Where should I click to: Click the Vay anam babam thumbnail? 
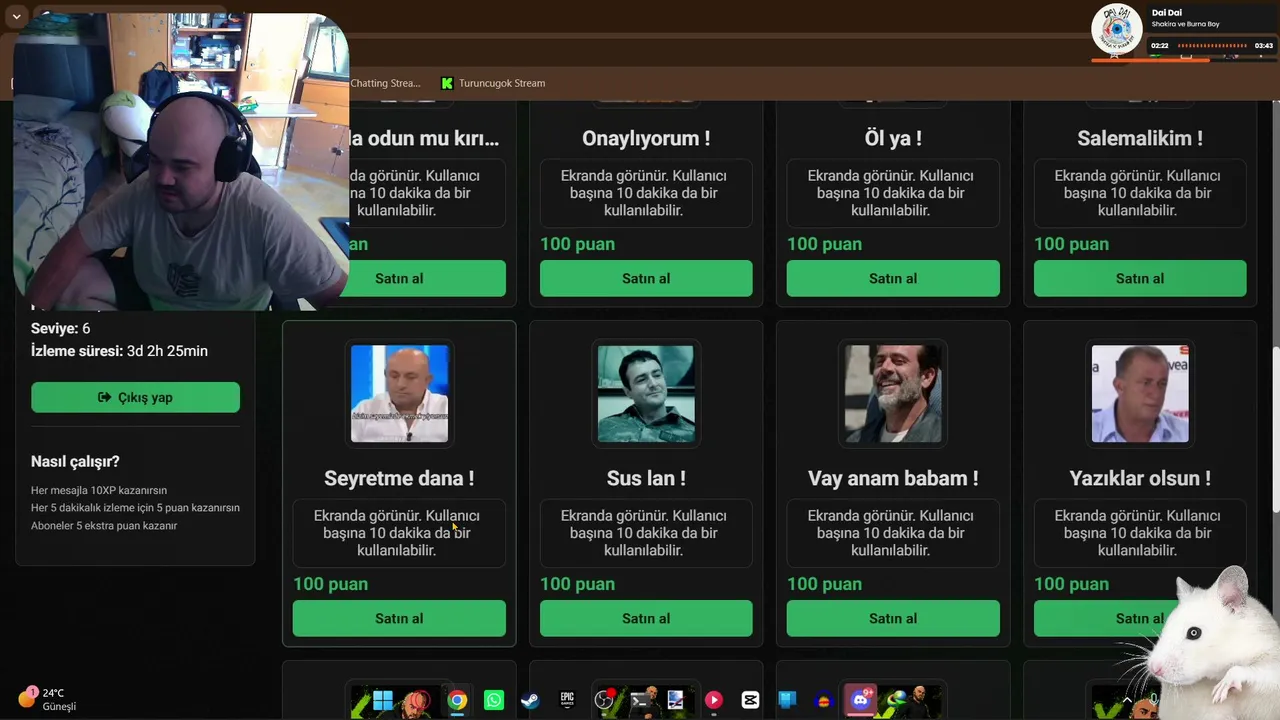pyautogui.click(x=893, y=393)
